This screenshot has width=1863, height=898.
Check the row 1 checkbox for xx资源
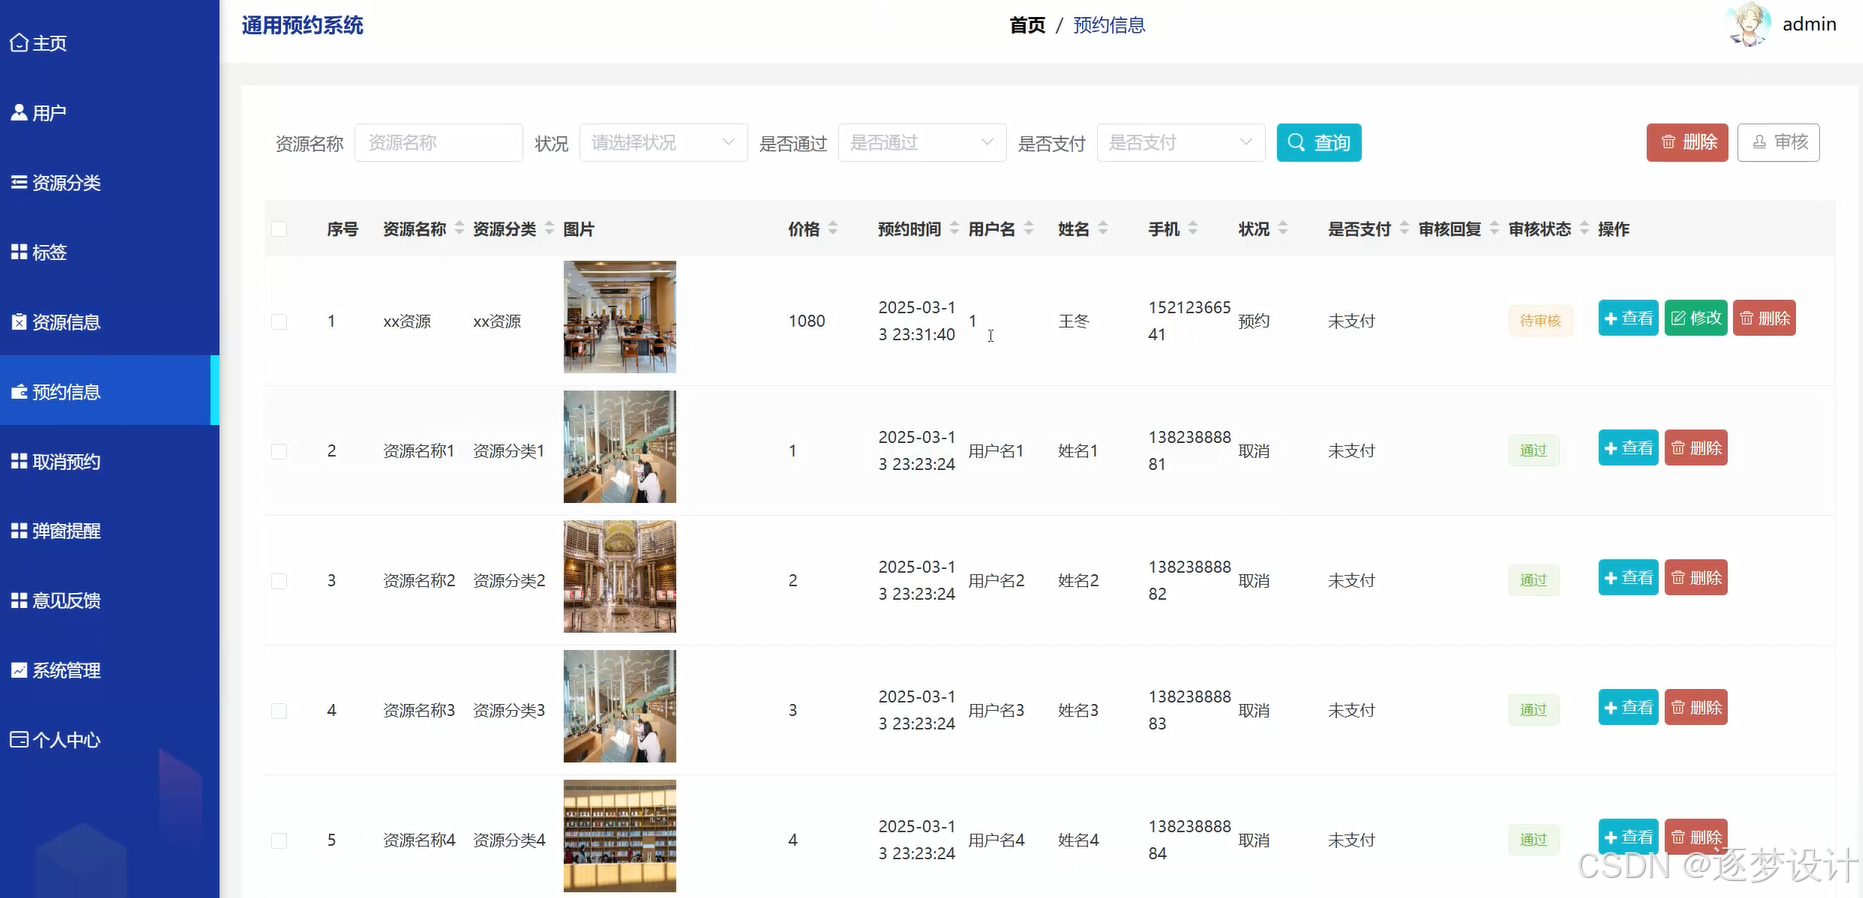[279, 322]
